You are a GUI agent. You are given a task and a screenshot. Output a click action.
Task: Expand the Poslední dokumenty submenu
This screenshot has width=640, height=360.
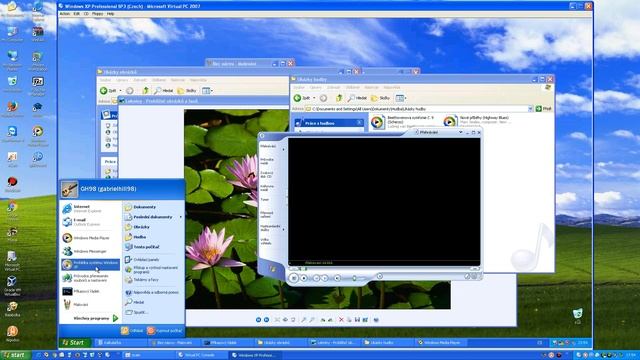click(153, 217)
